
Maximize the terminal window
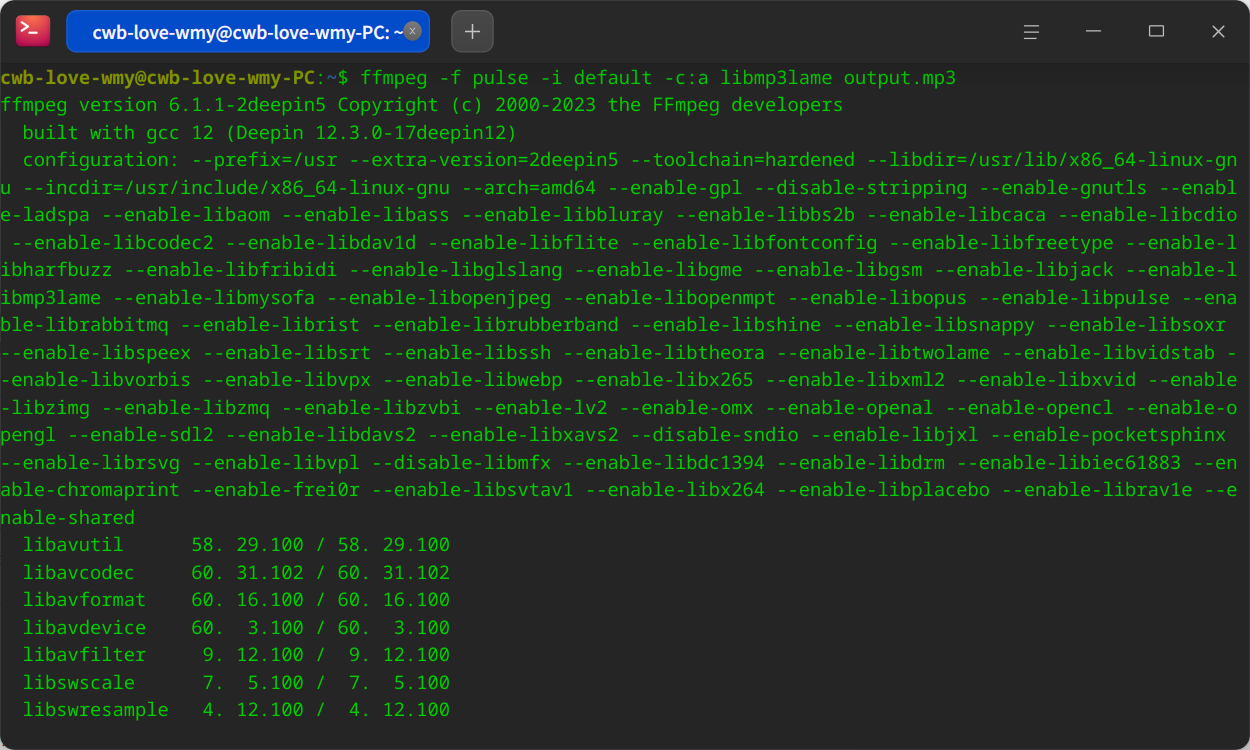pyautogui.click(x=1156, y=31)
